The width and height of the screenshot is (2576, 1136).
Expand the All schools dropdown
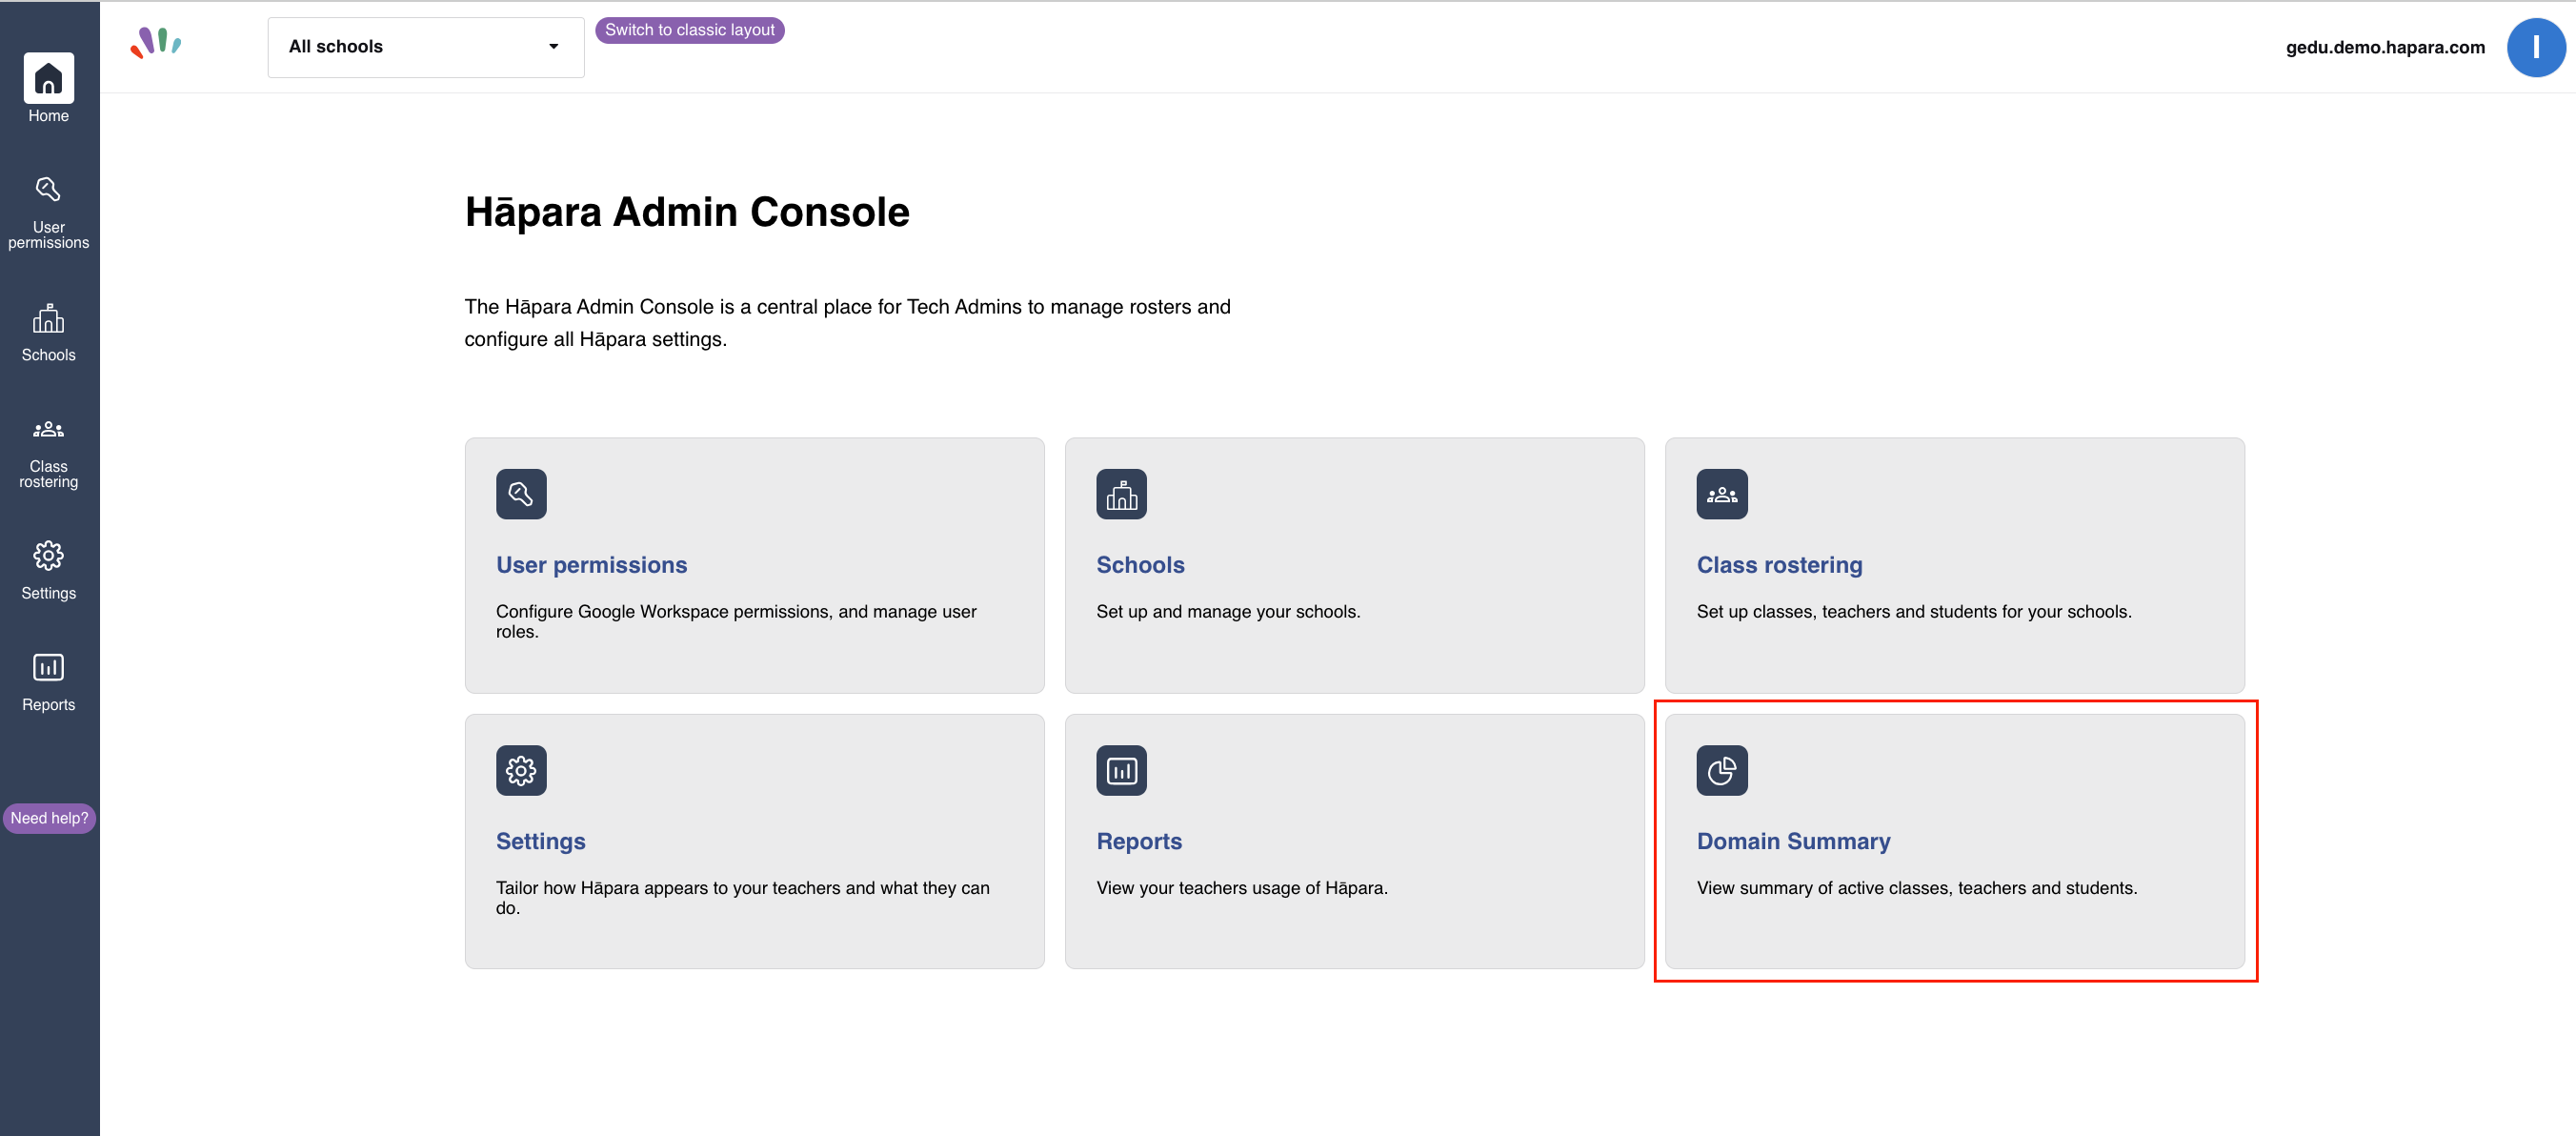pyautogui.click(x=426, y=47)
